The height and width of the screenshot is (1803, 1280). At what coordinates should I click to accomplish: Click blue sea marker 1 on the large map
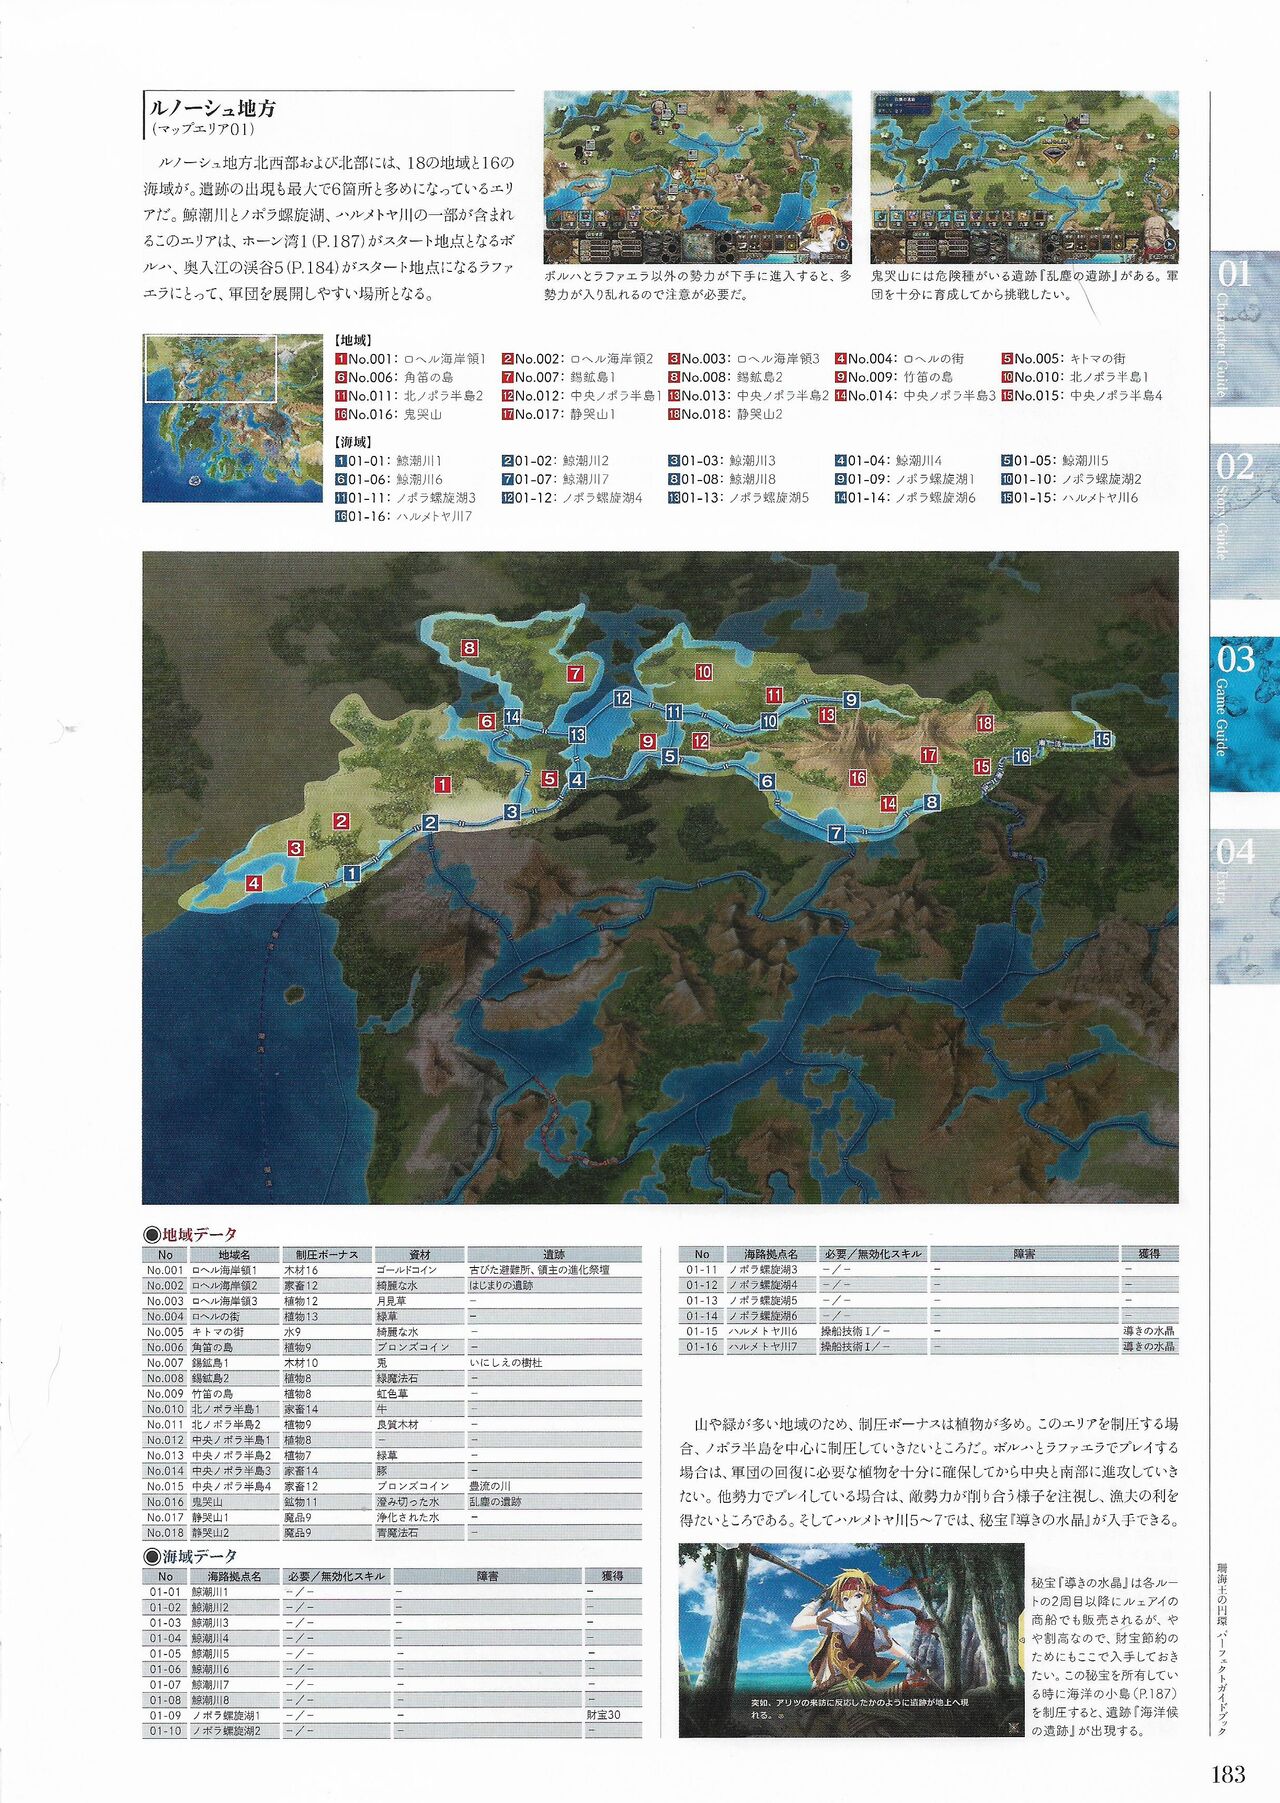[x=351, y=873]
